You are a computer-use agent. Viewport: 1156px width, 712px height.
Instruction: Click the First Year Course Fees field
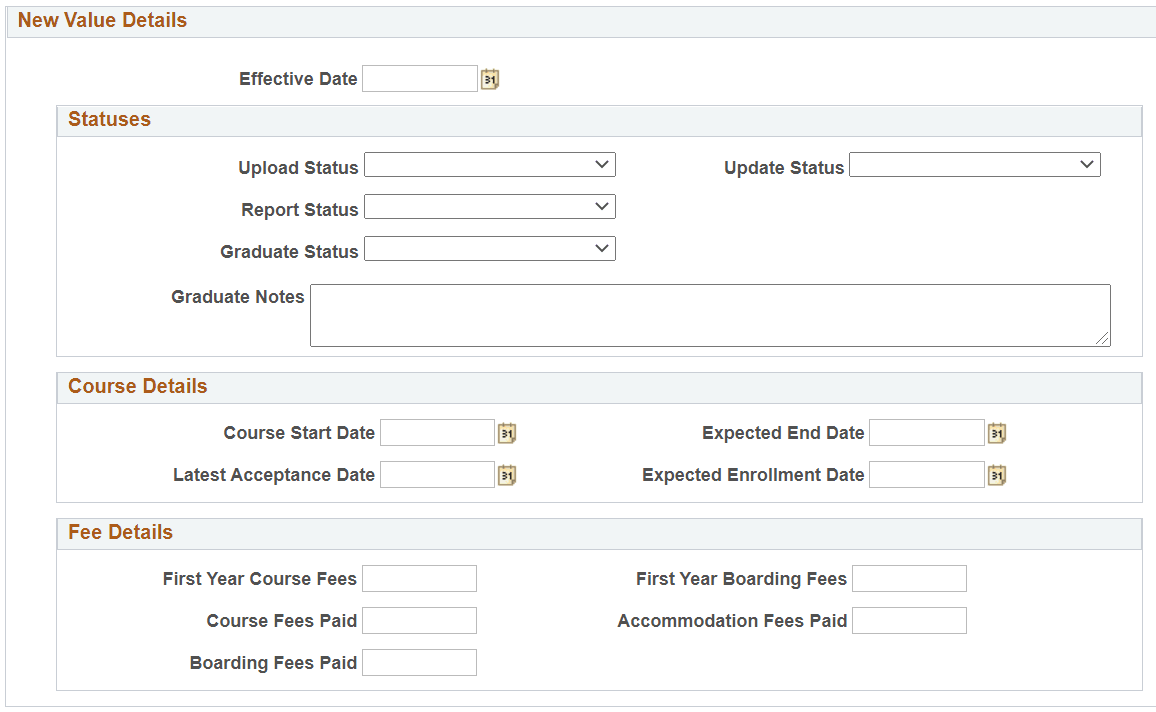coord(419,578)
